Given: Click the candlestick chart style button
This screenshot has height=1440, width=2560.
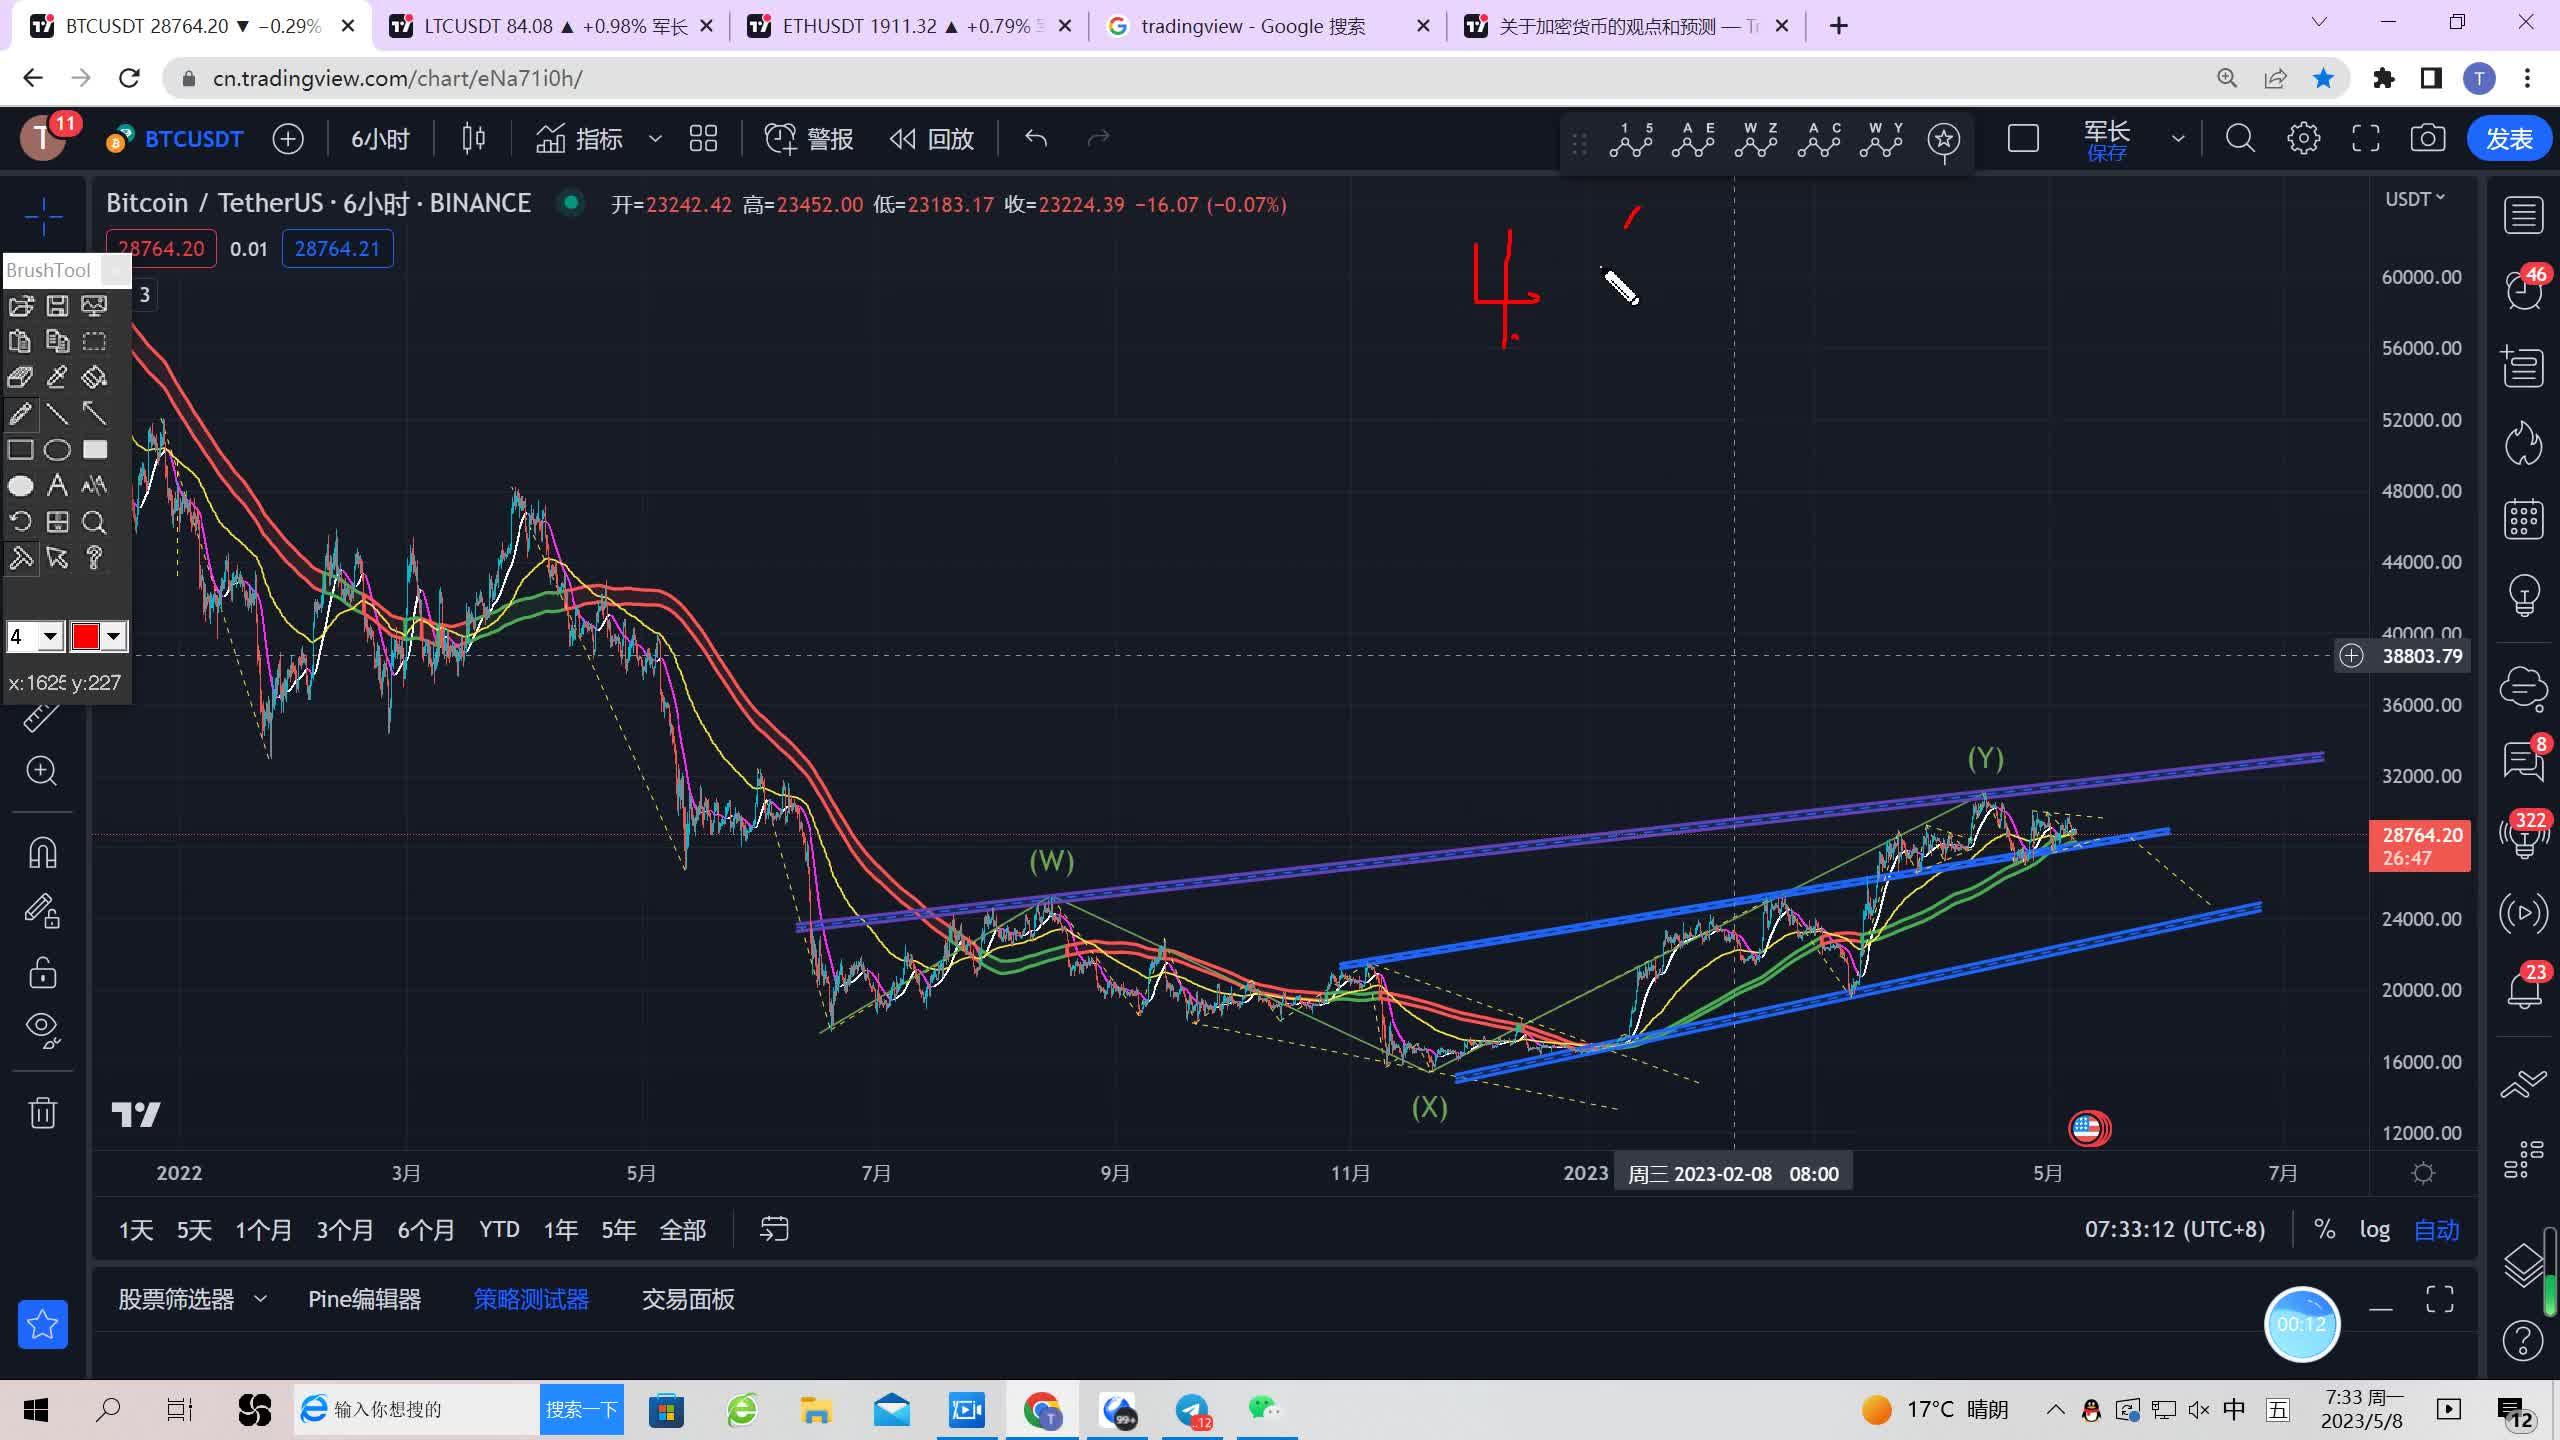Looking at the screenshot, I should [473, 139].
